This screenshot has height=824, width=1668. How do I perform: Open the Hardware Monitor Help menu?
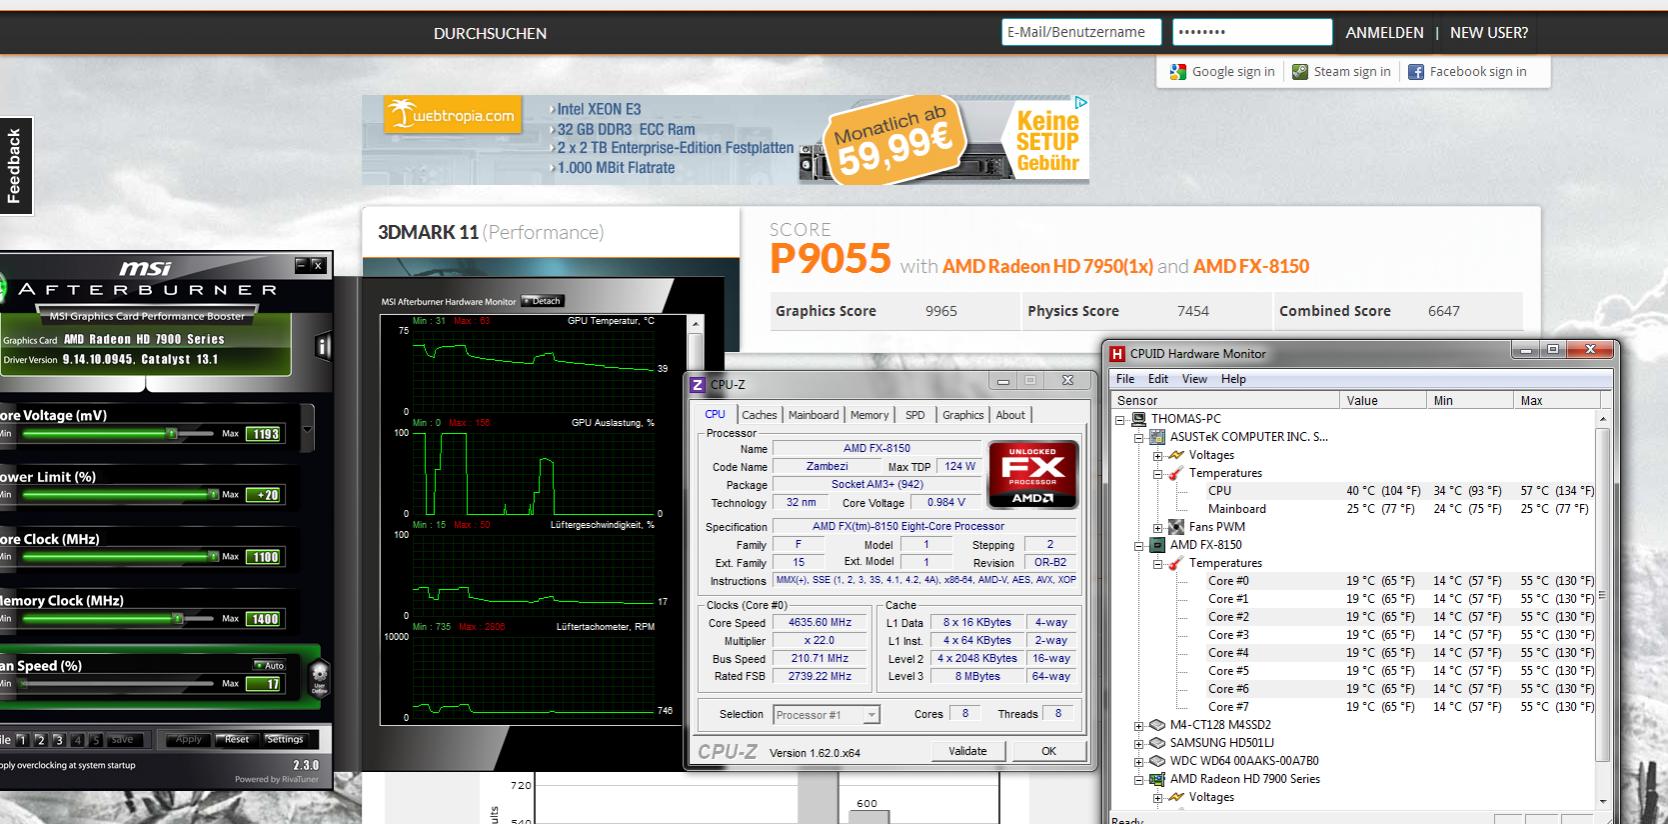tap(1233, 379)
